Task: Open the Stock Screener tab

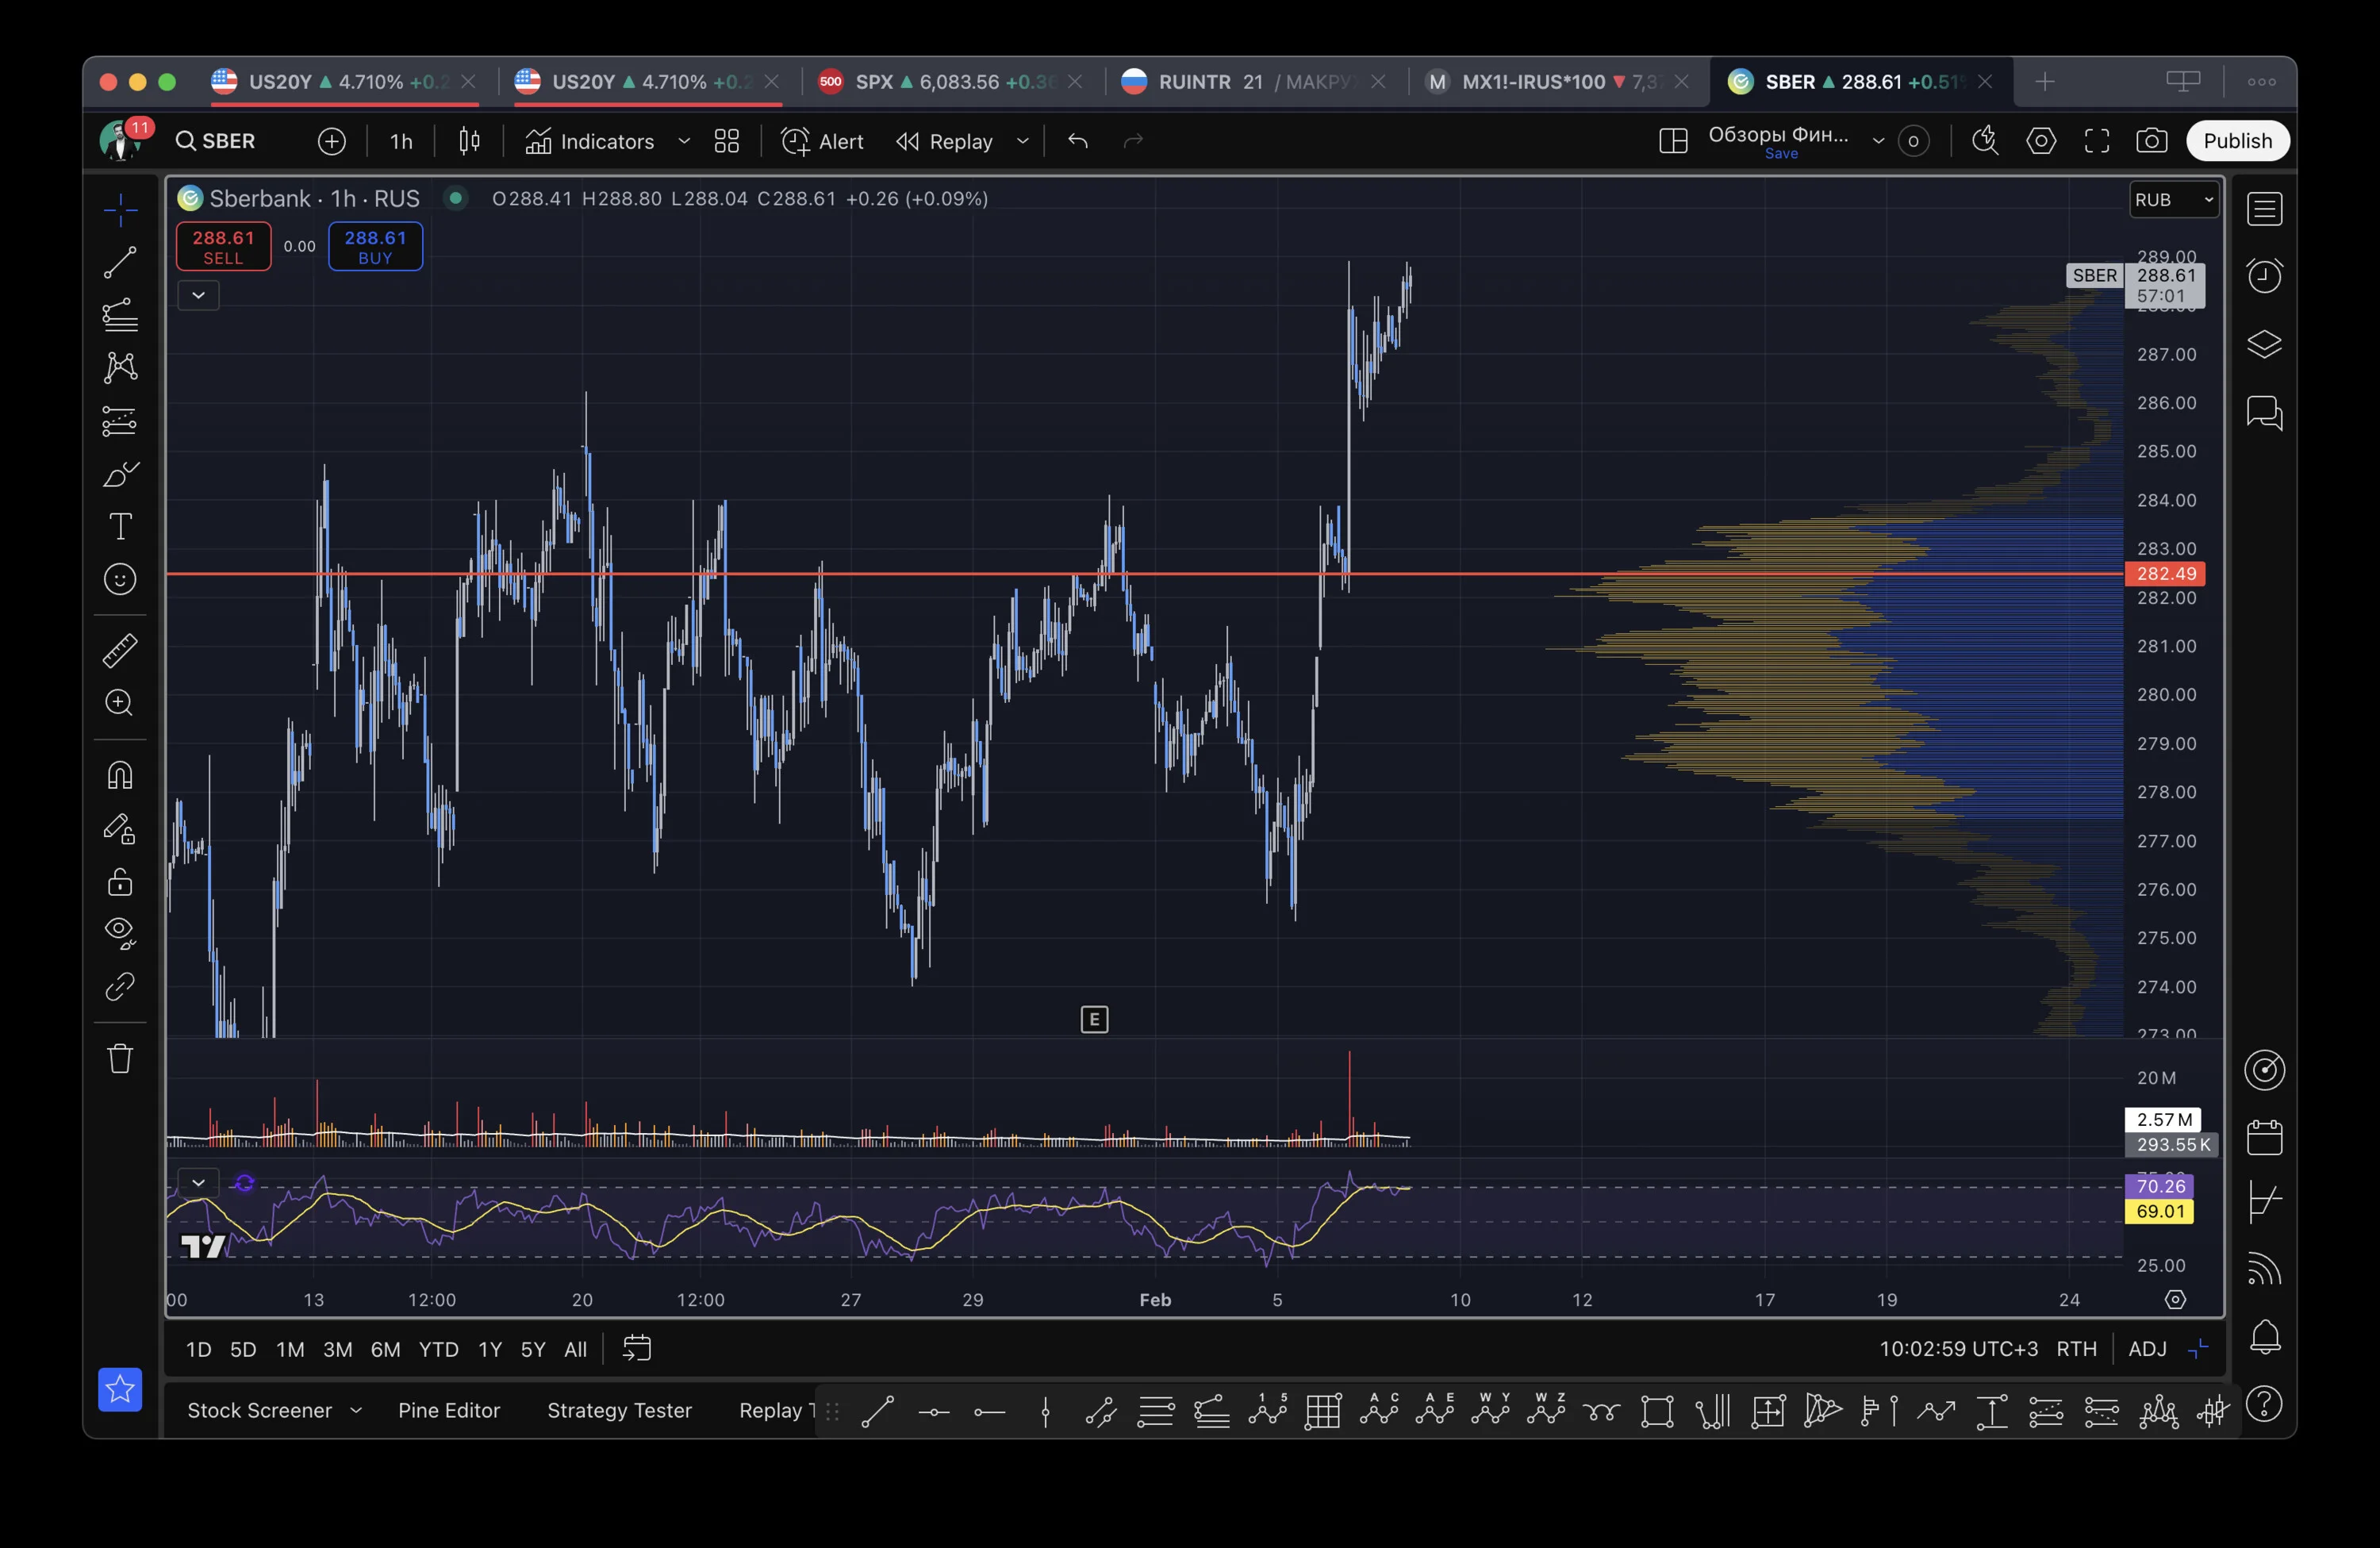Action: pyautogui.click(x=260, y=1410)
